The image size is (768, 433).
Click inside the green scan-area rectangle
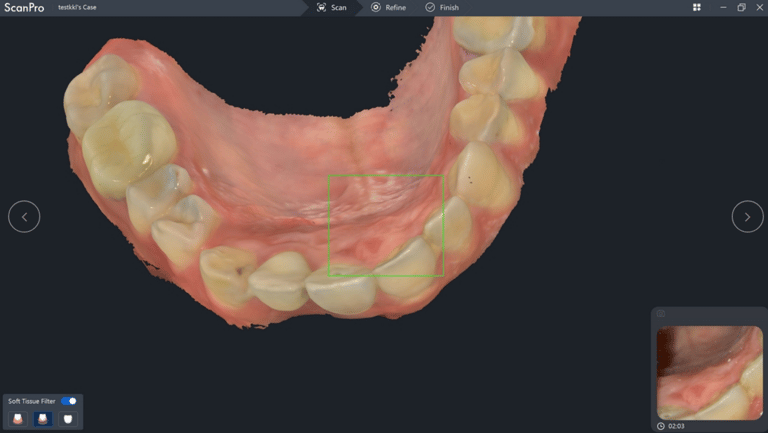click(x=385, y=225)
